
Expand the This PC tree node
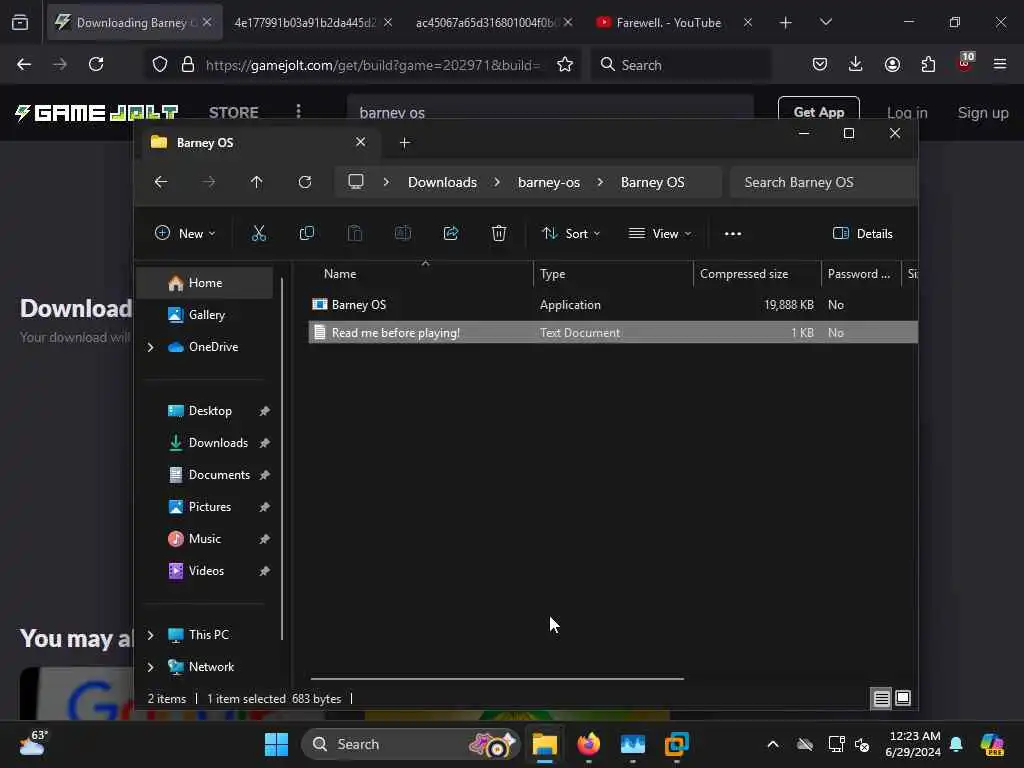coord(151,635)
